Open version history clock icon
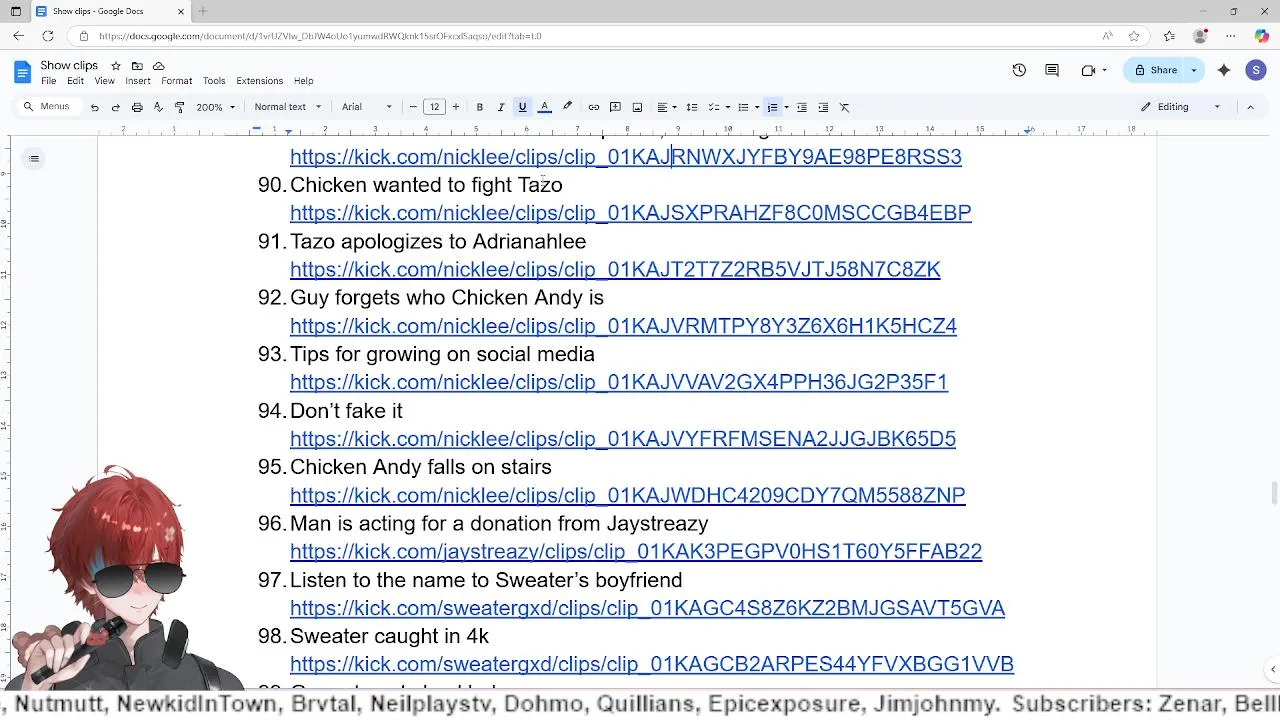 [1019, 70]
